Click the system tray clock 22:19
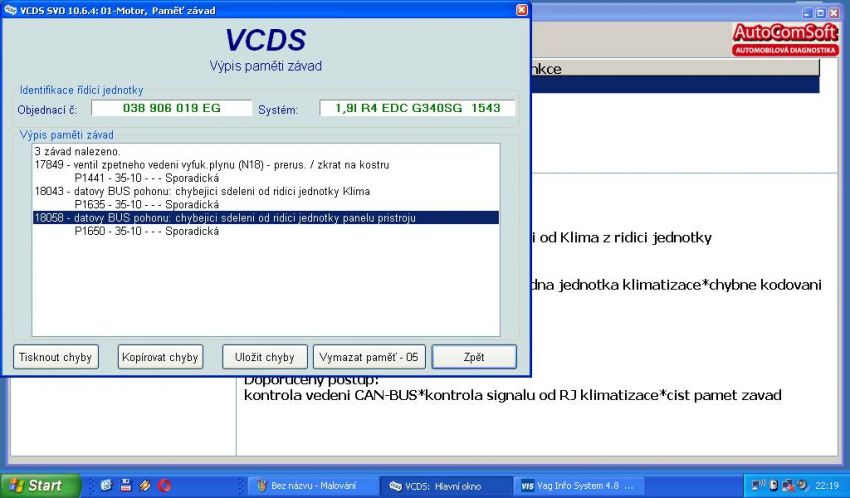The height and width of the screenshot is (498, 850). [827, 486]
